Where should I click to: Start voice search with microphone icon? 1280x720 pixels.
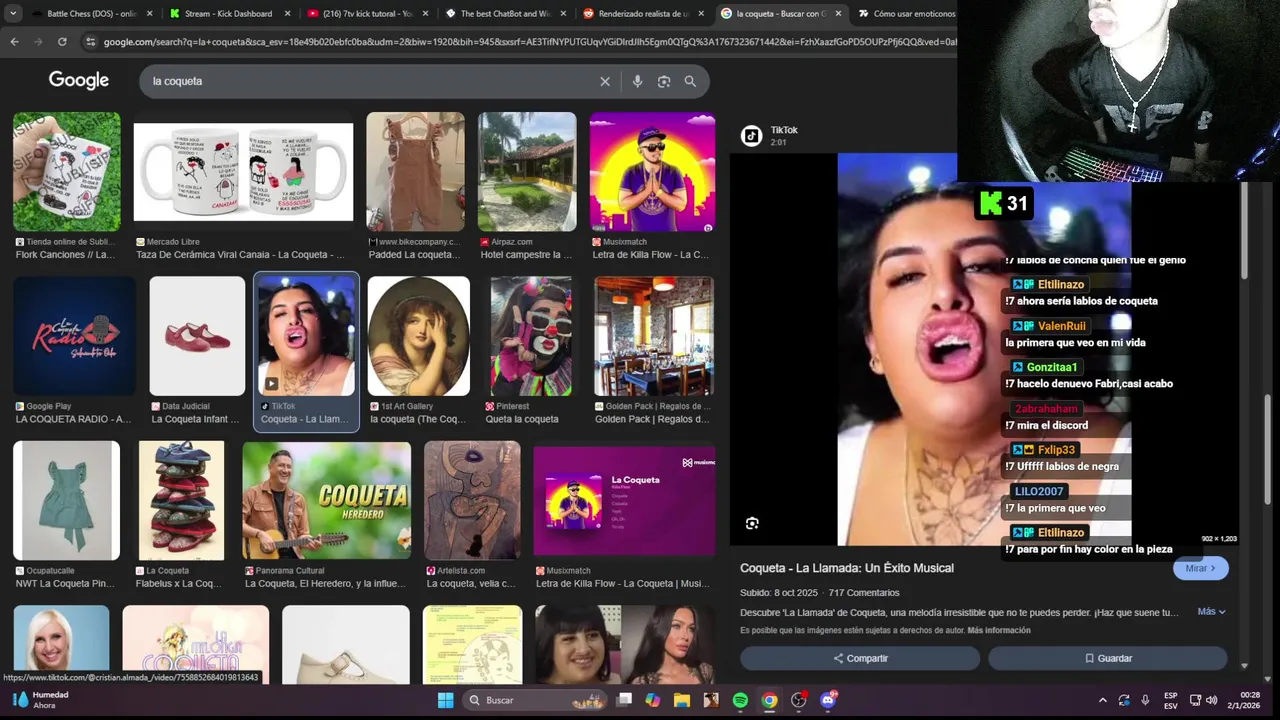tap(637, 81)
